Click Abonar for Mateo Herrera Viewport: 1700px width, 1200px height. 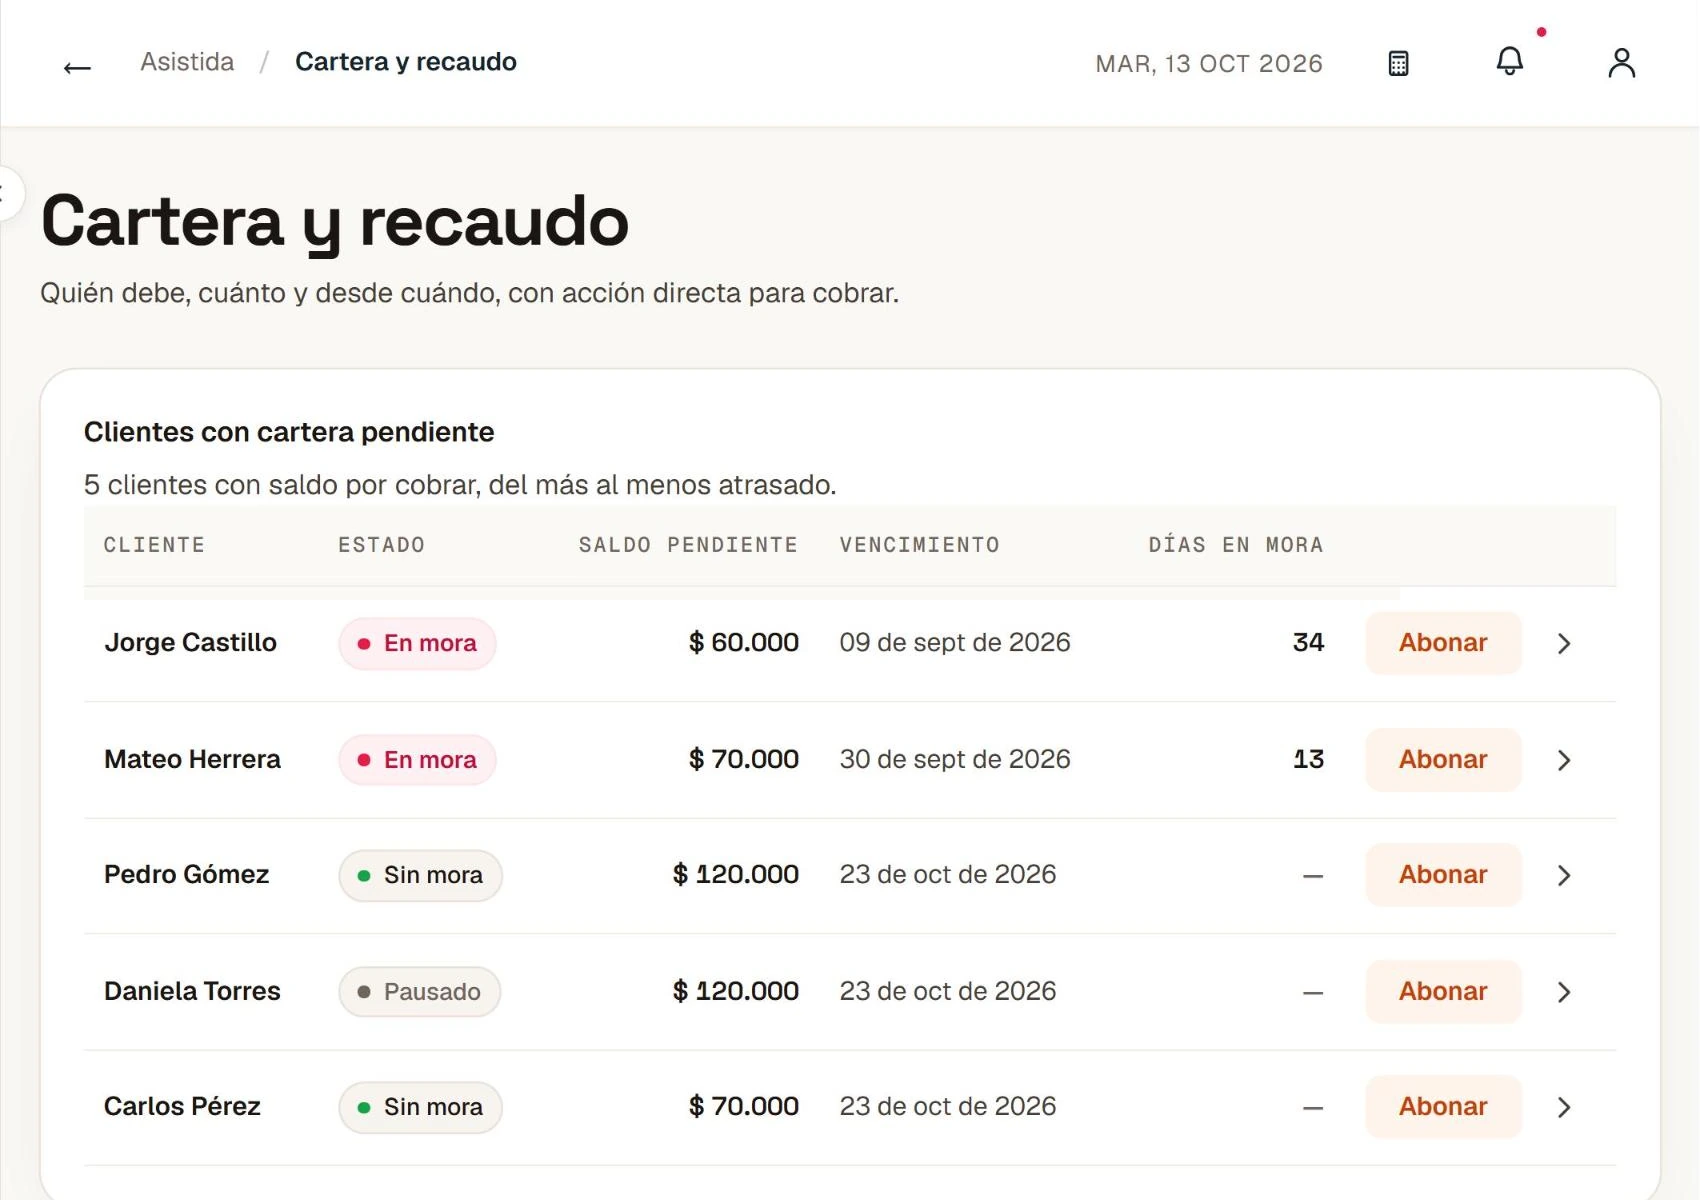pos(1443,760)
